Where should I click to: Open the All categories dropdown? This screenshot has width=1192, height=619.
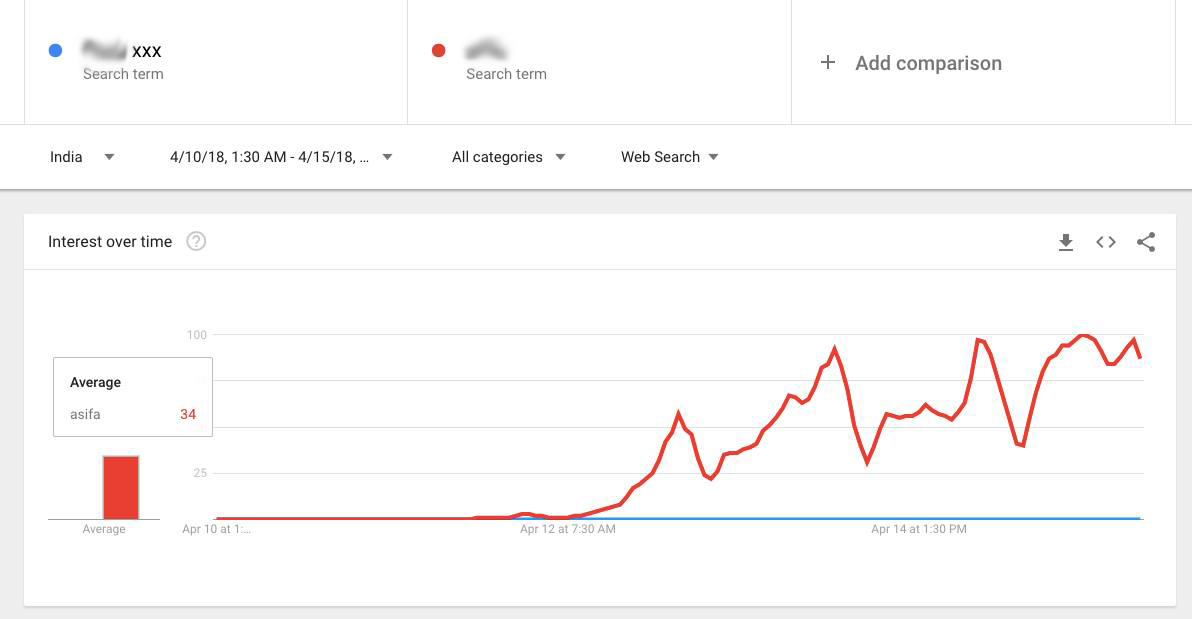[508, 157]
